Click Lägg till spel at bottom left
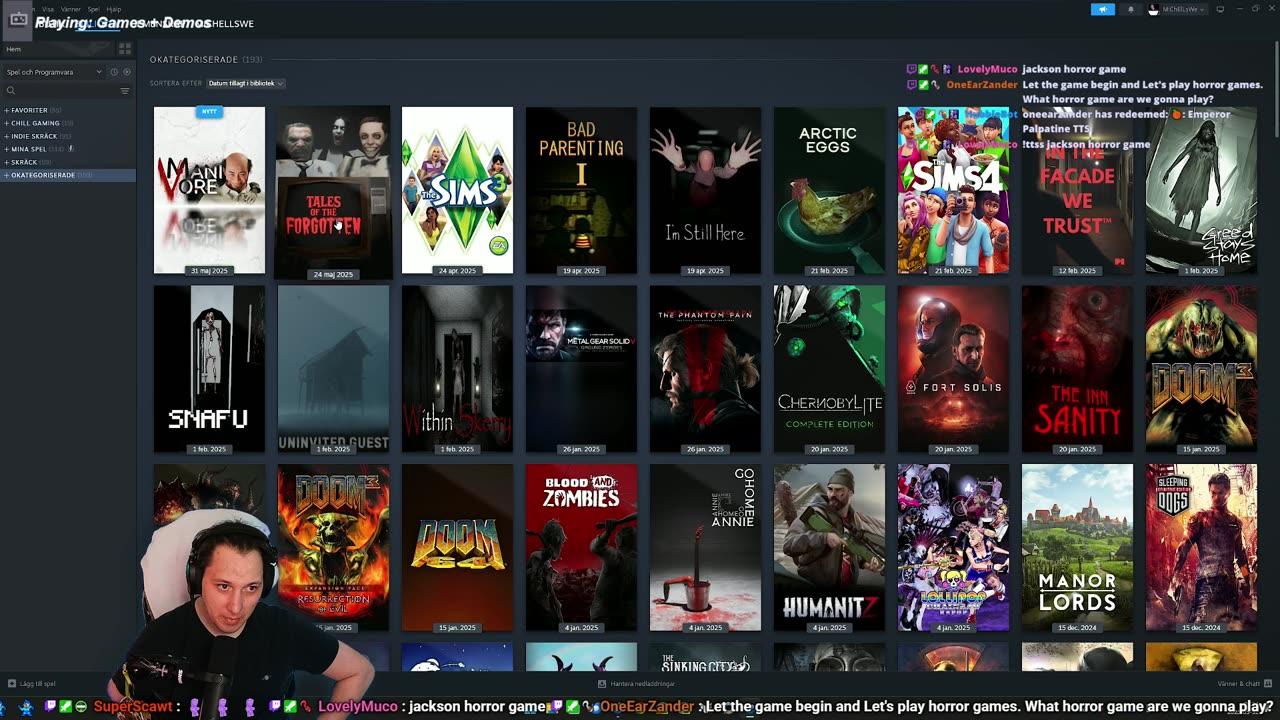Image resolution: width=1280 pixels, height=720 pixels. coord(32,684)
